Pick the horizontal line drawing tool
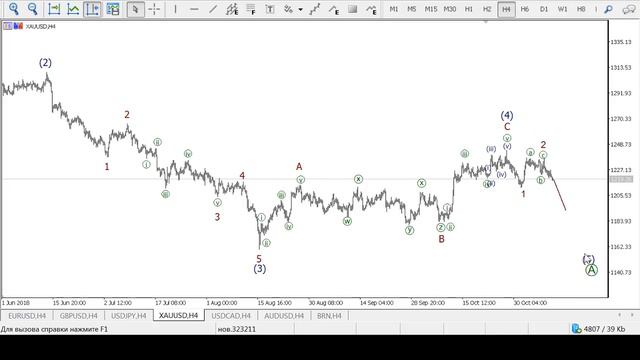Image resolution: width=640 pixels, height=360 pixels. coord(194,9)
